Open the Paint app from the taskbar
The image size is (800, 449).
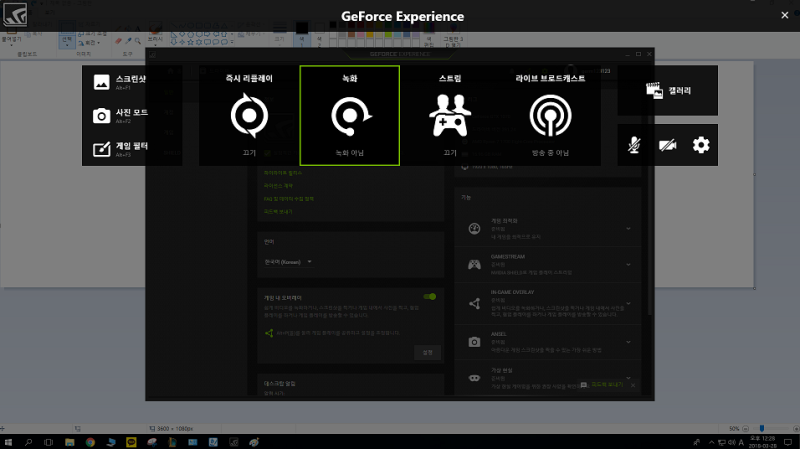pyautogui.click(x=254, y=442)
